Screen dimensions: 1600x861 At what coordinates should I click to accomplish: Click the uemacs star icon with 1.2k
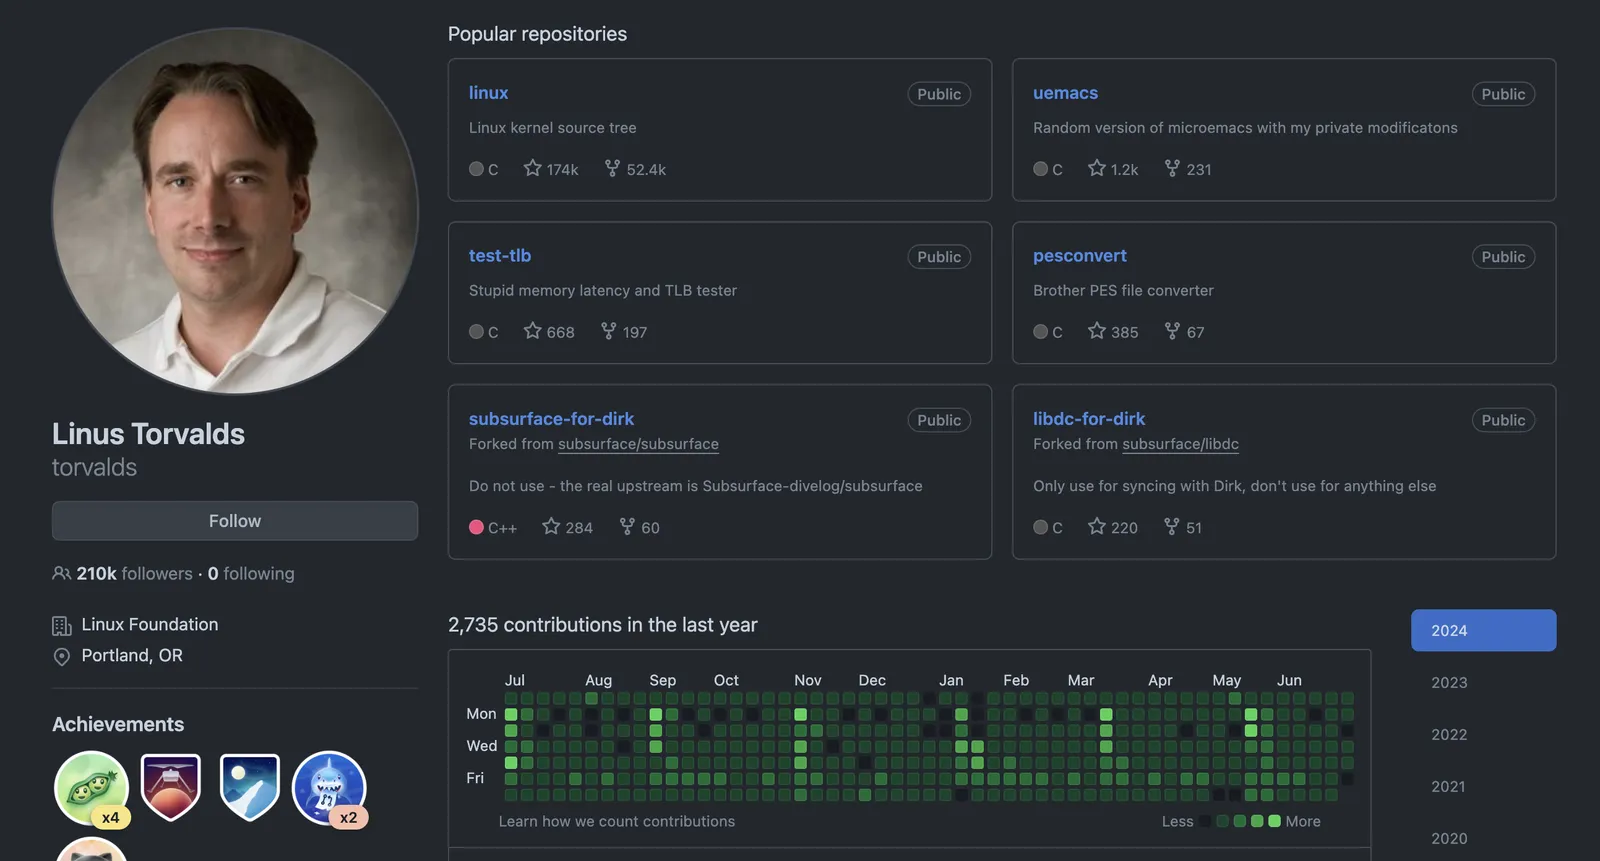[1097, 169]
